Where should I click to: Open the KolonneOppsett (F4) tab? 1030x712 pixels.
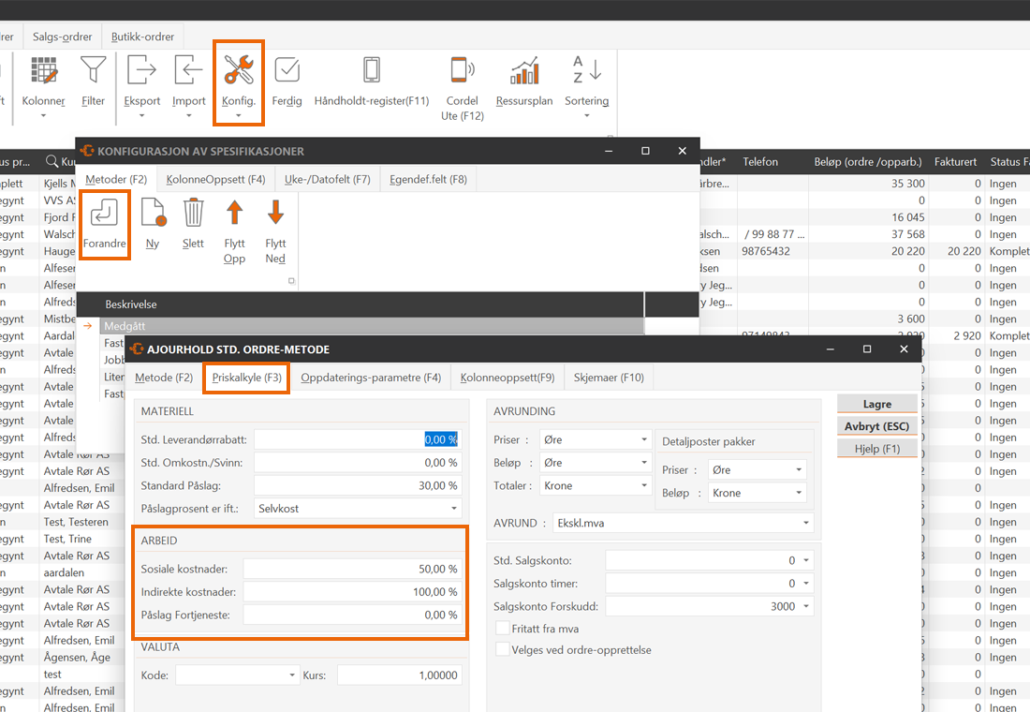[215, 179]
